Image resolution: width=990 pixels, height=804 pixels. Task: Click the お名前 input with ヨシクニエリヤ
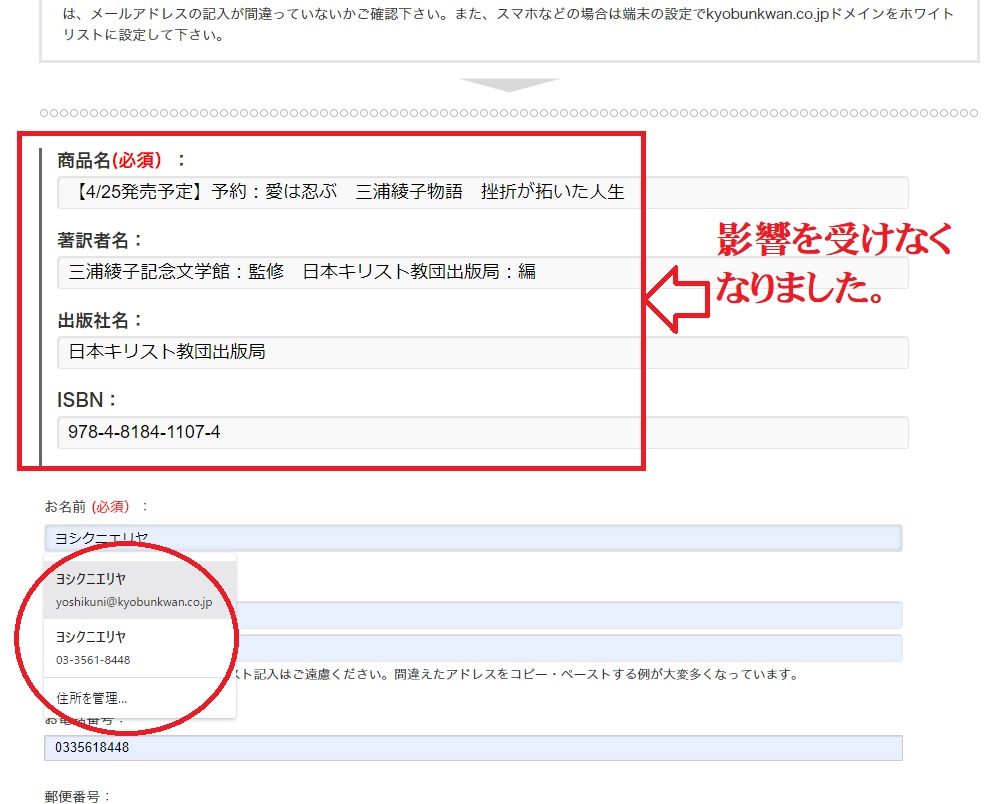tap(472, 538)
